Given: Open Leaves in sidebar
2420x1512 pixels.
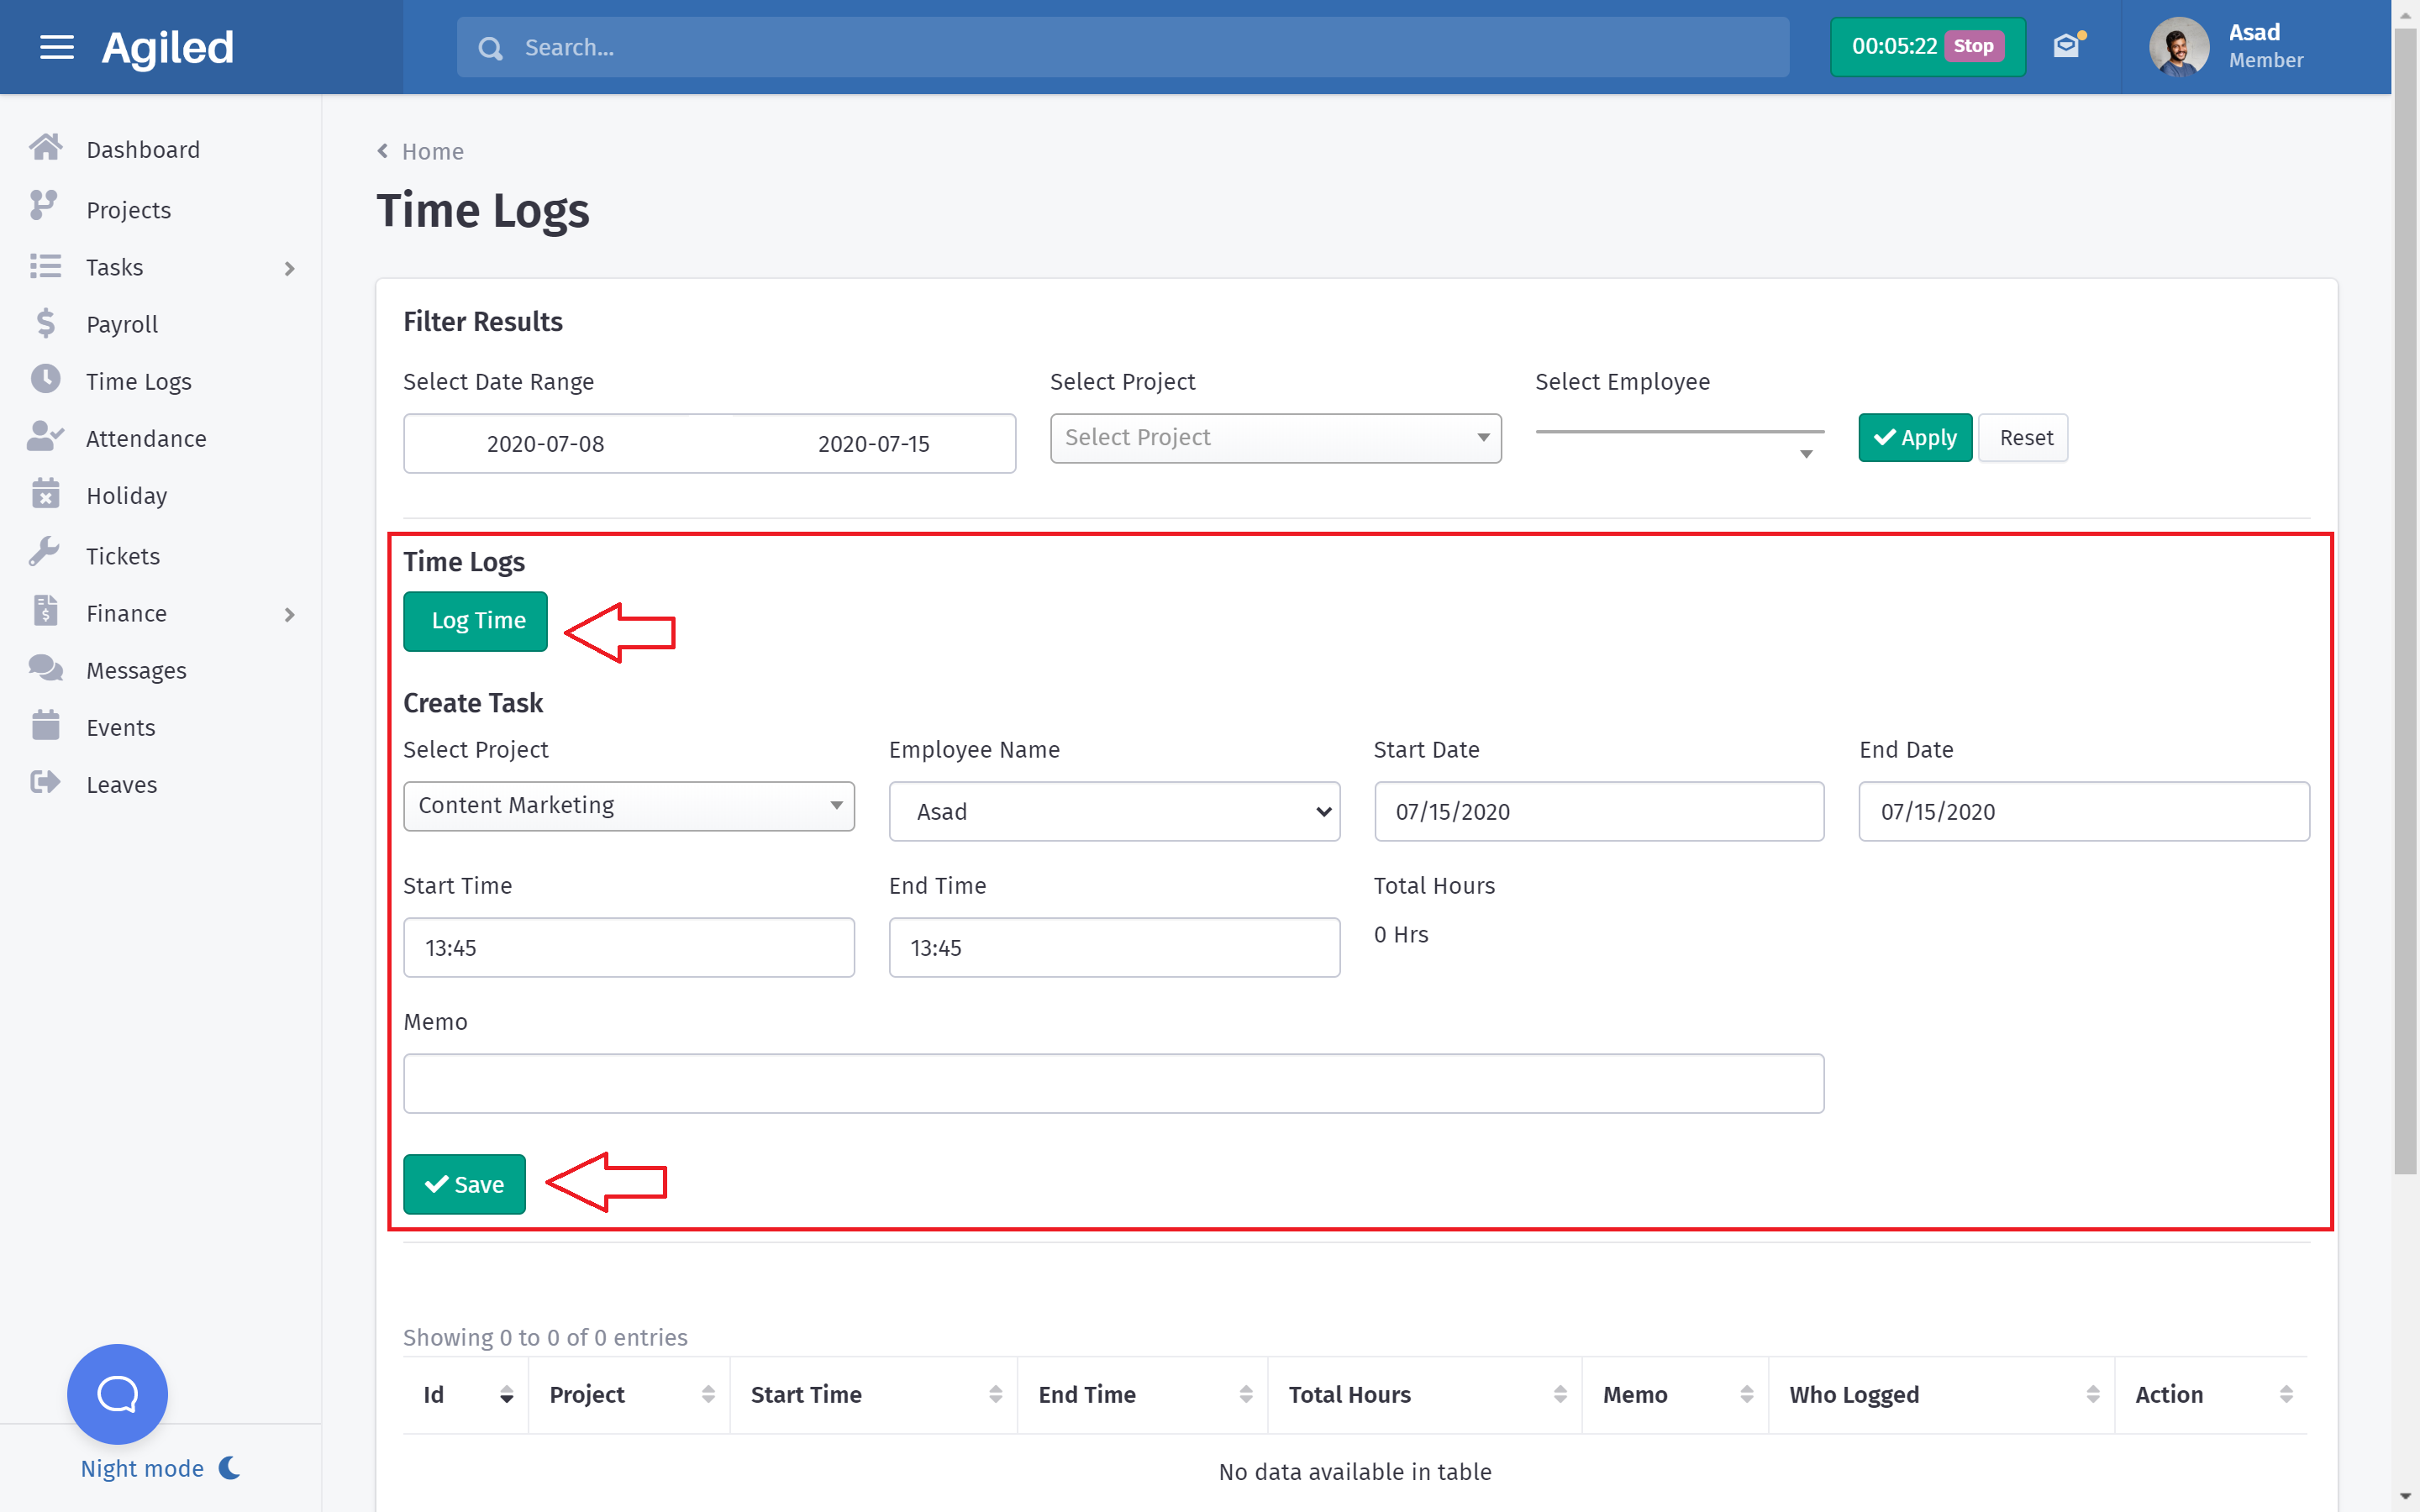Looking at the screenshot, I should [121, 784].
